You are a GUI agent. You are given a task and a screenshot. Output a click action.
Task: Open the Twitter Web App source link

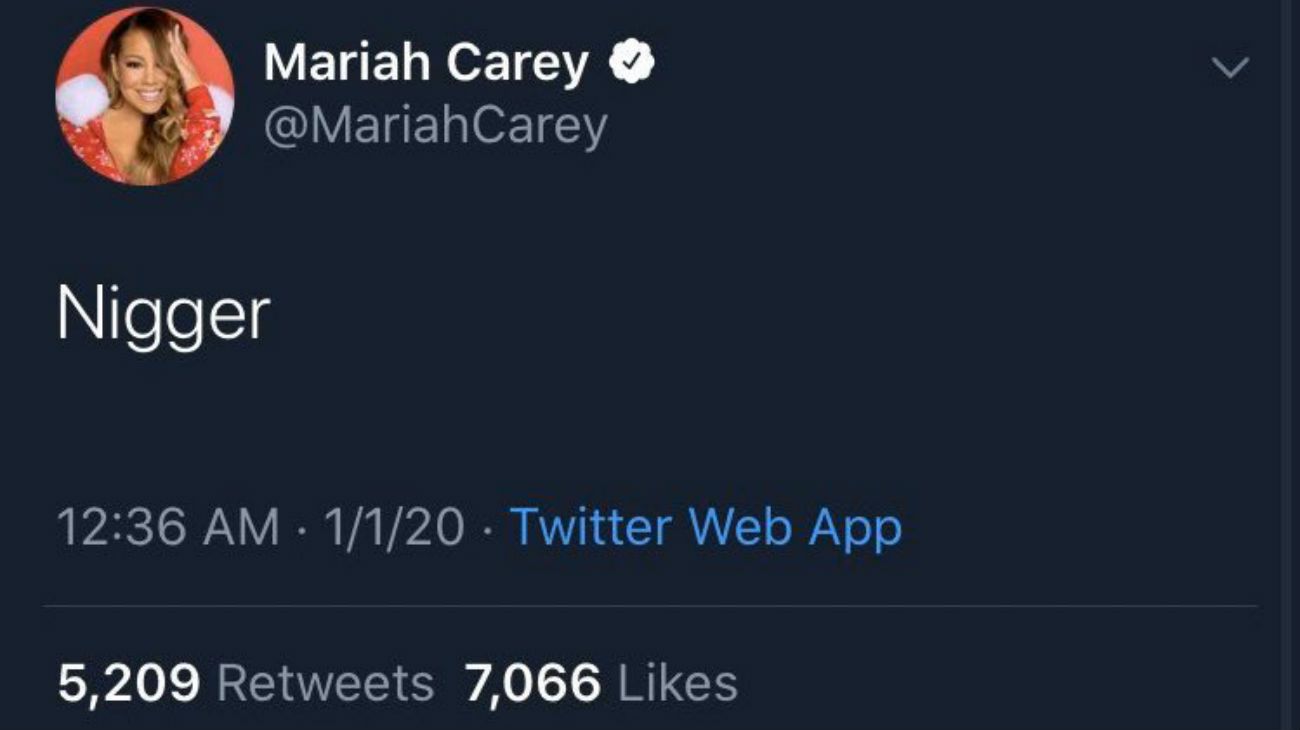[x=706, y=527]
